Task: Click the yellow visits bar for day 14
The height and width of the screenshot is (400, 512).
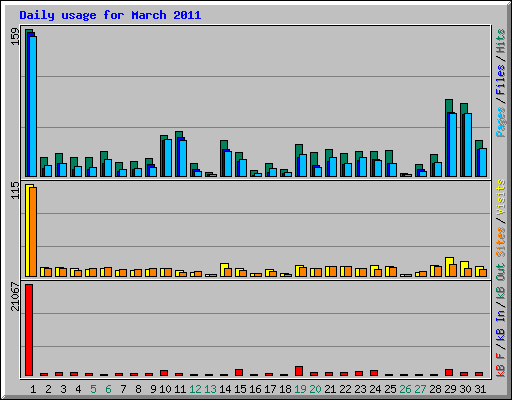Action: click(223, 270)
